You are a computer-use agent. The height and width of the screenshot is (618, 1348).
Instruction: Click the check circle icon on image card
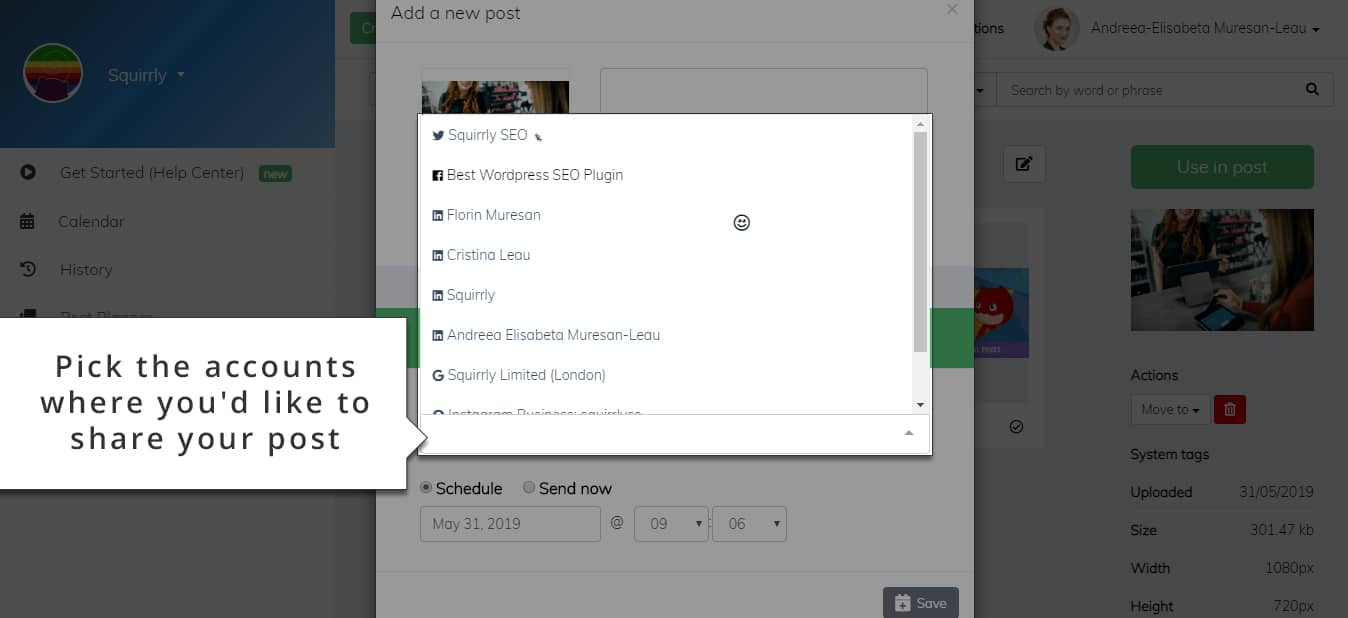pyautogui.click(x=1016, y=426)
